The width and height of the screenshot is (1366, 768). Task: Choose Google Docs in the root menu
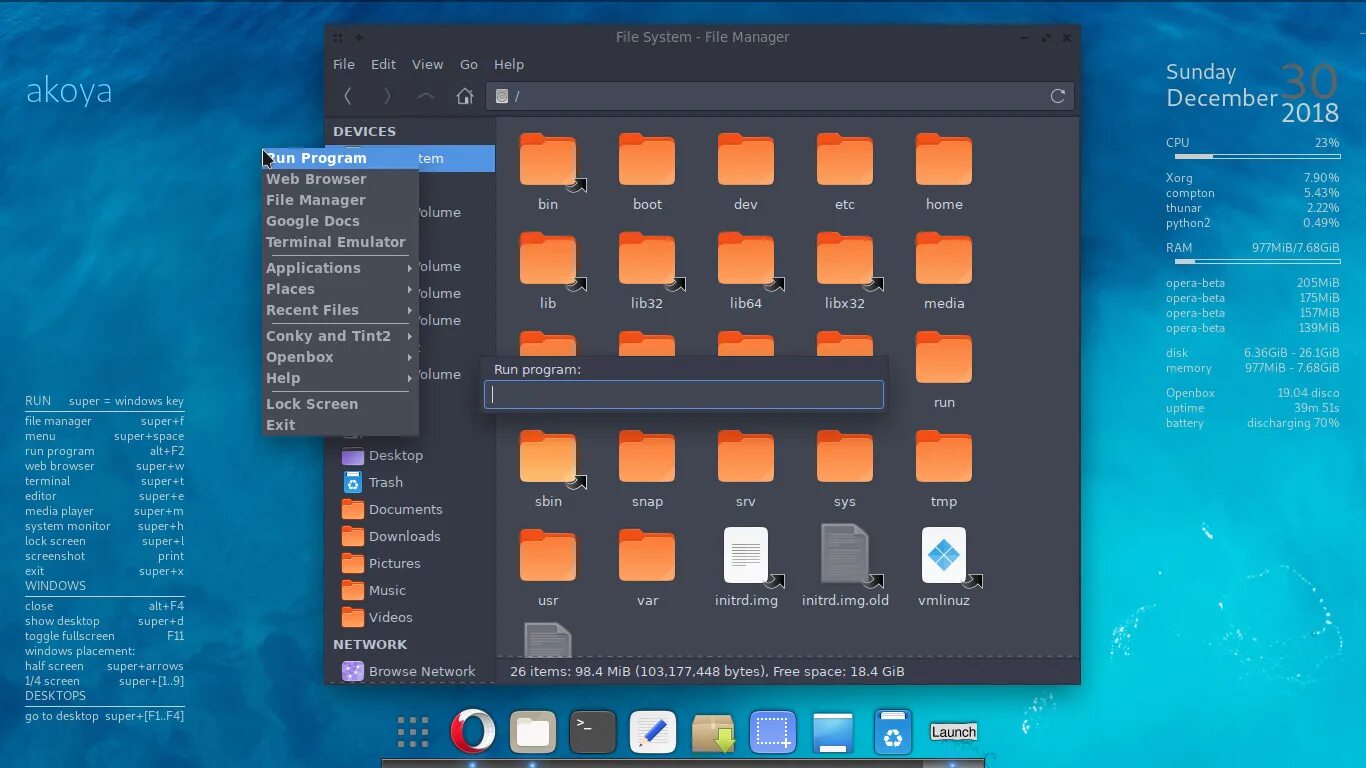(x=340, y=221)
